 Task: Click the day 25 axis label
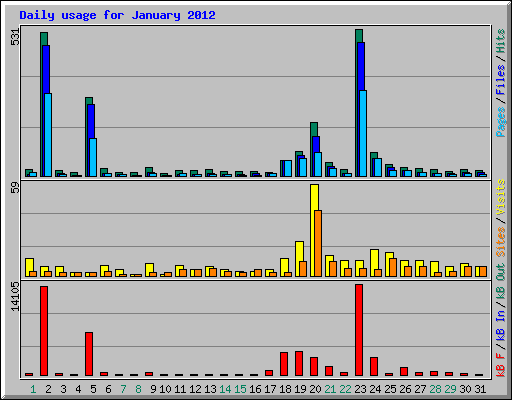tap(390, 389)
